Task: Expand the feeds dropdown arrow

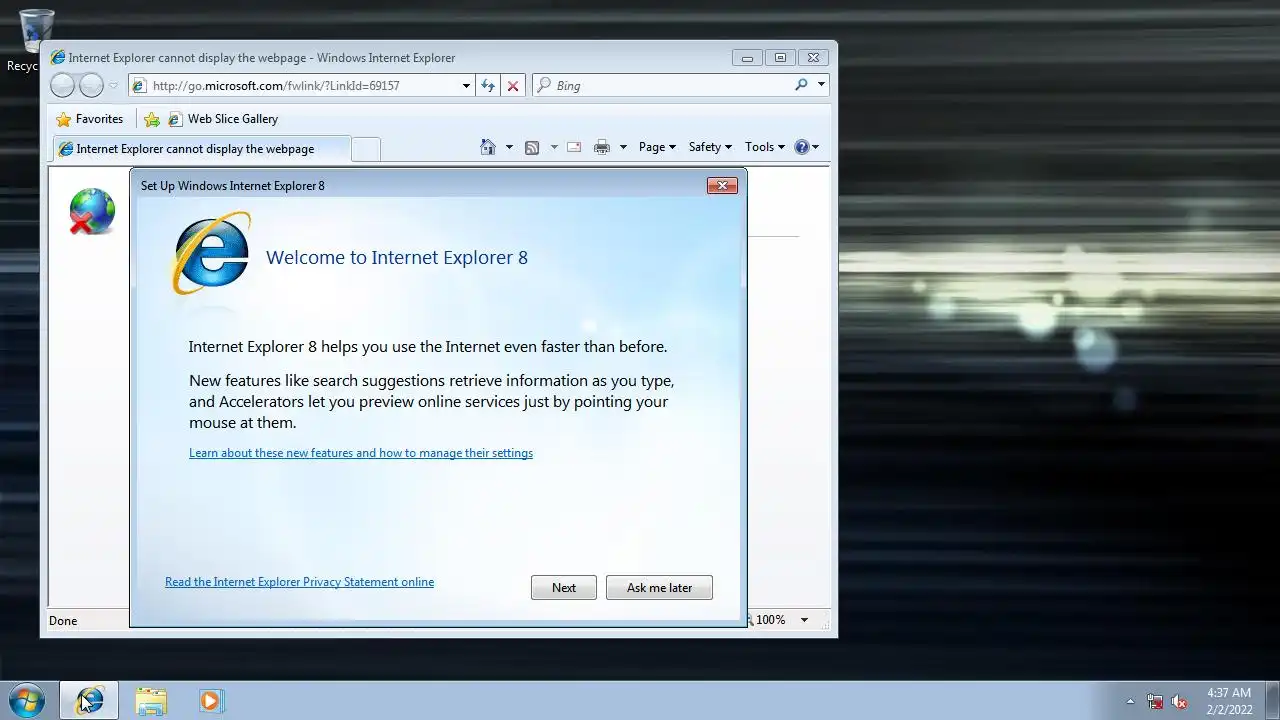Action: [554, 147]
